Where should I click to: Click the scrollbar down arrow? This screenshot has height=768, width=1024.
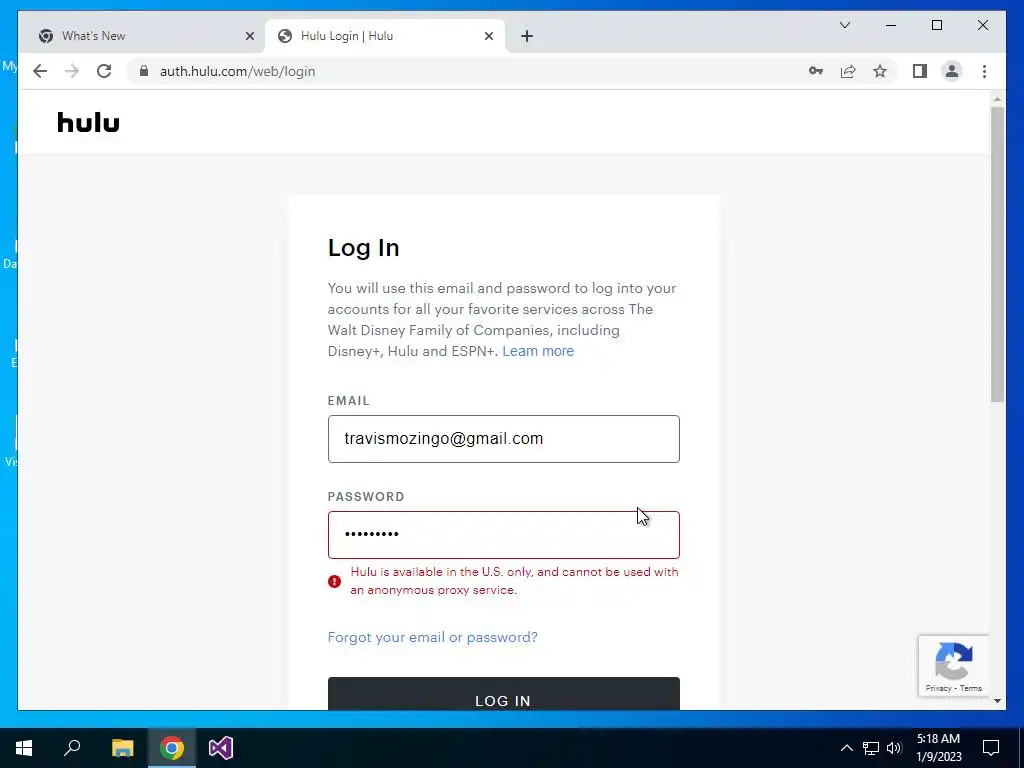997,701
